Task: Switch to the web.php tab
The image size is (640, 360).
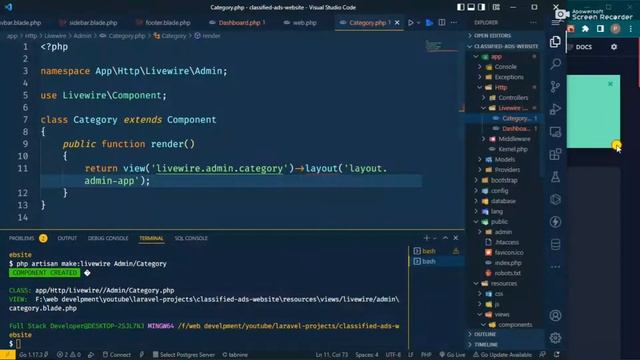Action: pyautogui.click(x=304, y=23)
